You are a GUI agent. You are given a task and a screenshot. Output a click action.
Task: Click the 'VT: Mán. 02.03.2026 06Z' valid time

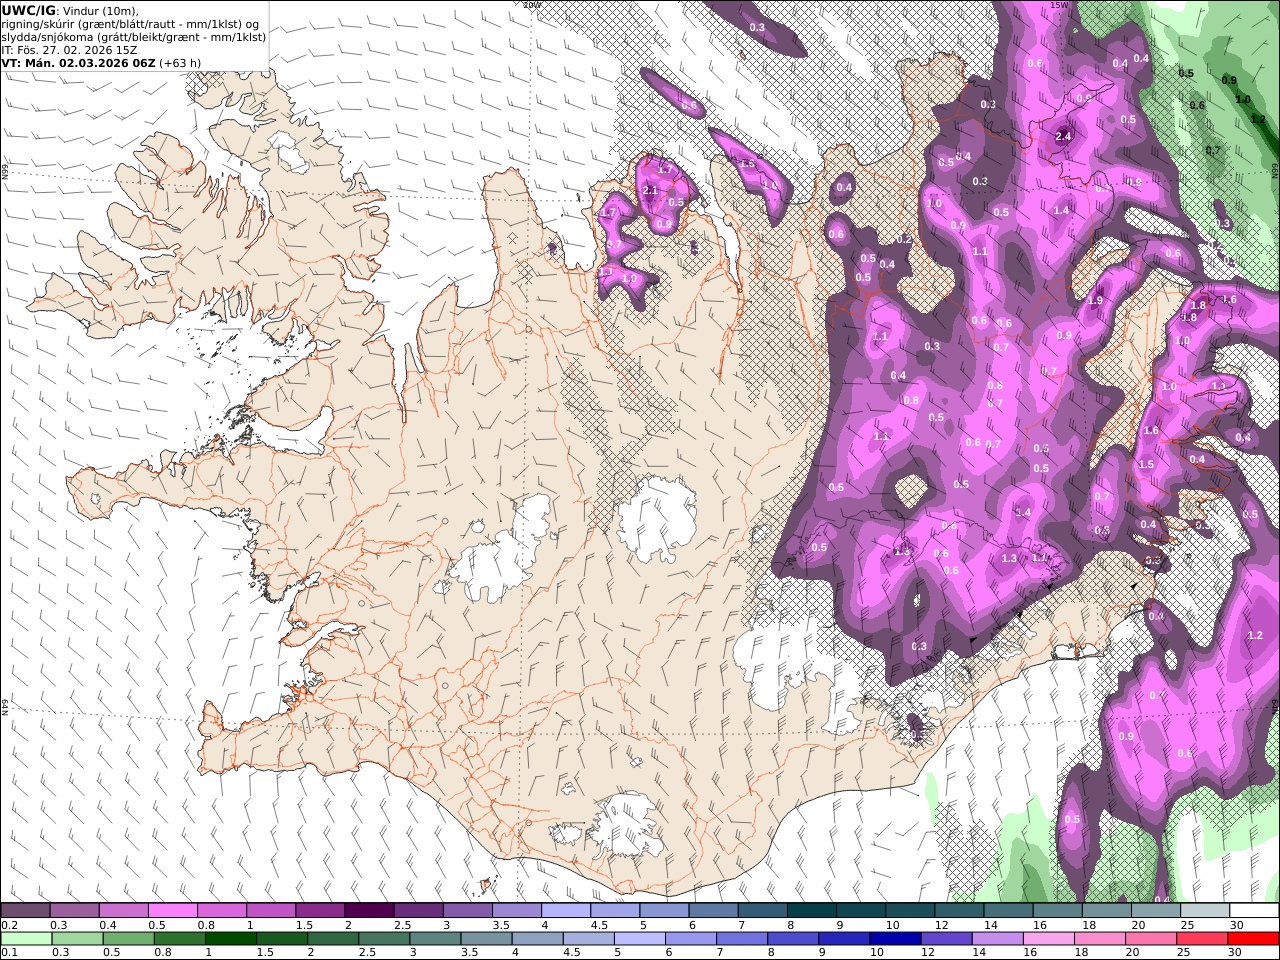pos(78,62)
